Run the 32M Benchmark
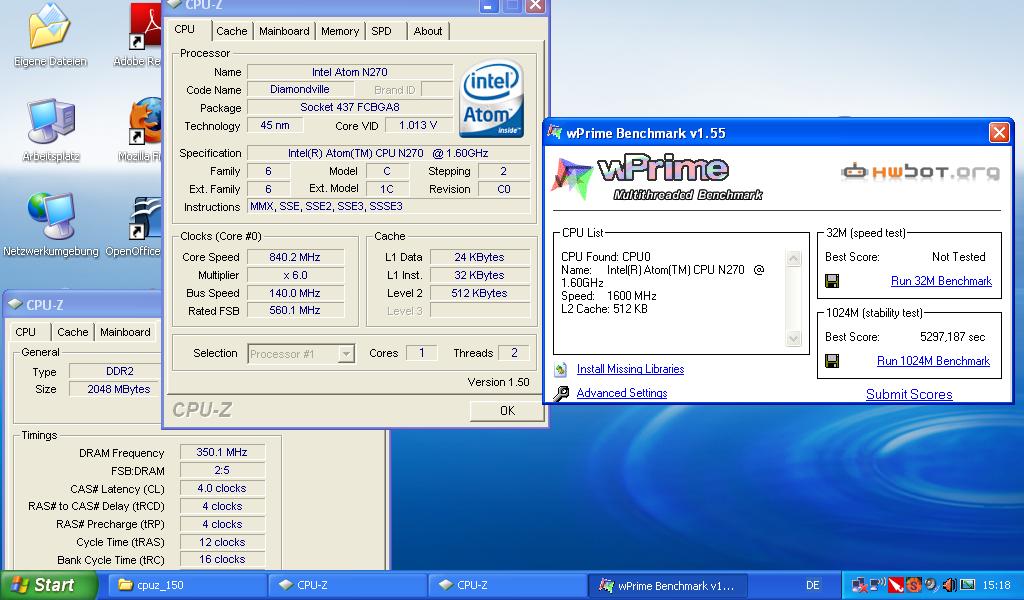 tap(941, 281)
